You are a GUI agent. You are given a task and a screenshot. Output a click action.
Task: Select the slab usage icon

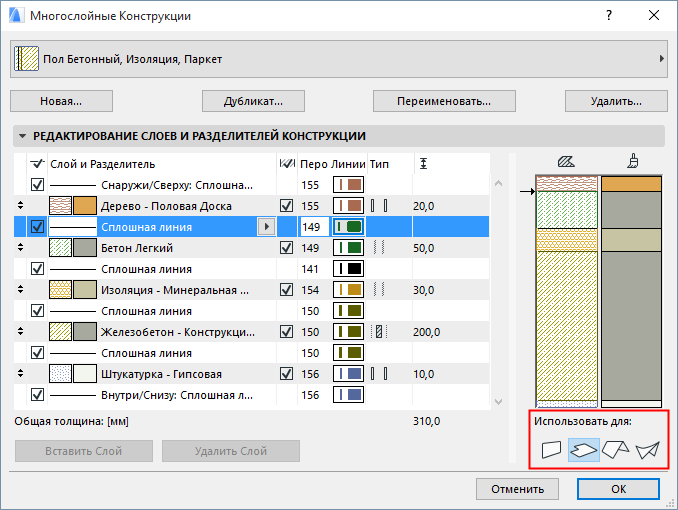click(x=583, y=450)
